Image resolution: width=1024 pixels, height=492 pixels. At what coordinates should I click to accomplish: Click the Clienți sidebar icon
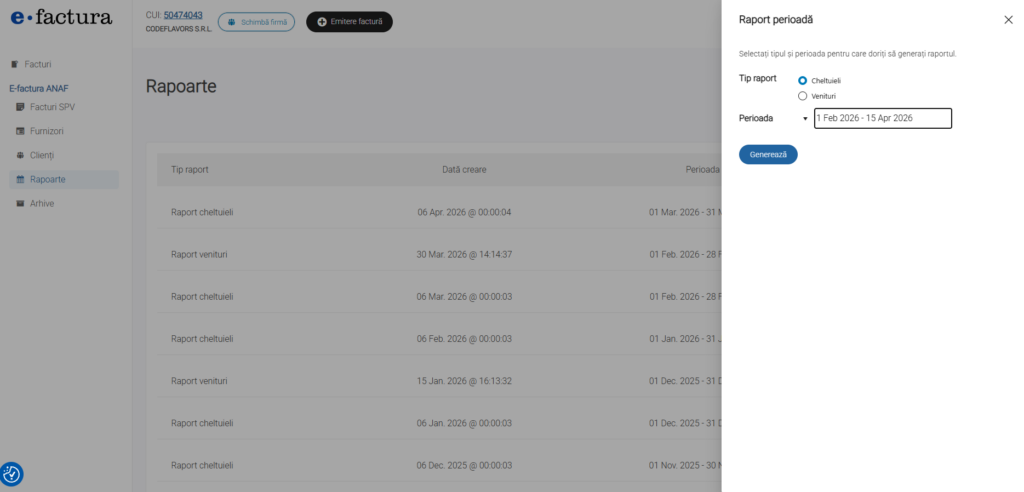coord(21,155)
